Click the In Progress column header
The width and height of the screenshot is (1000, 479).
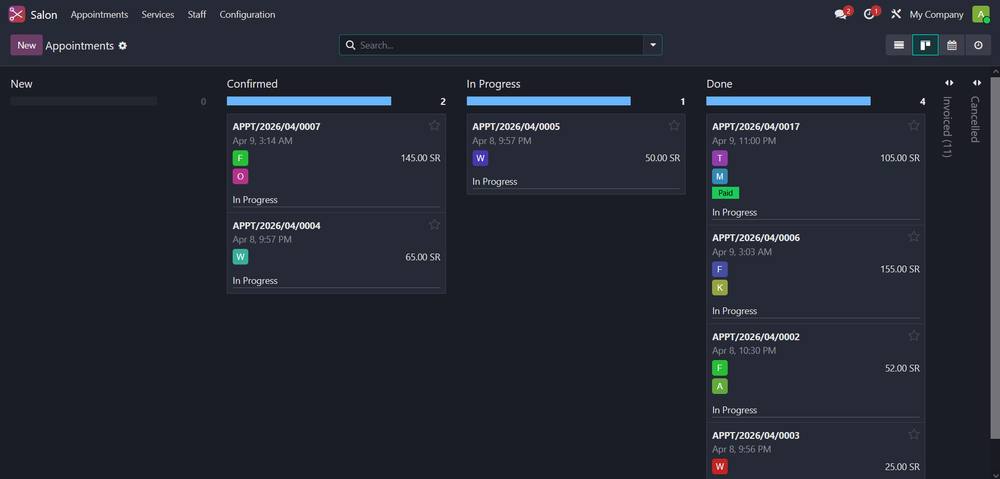tap(494, 84)
